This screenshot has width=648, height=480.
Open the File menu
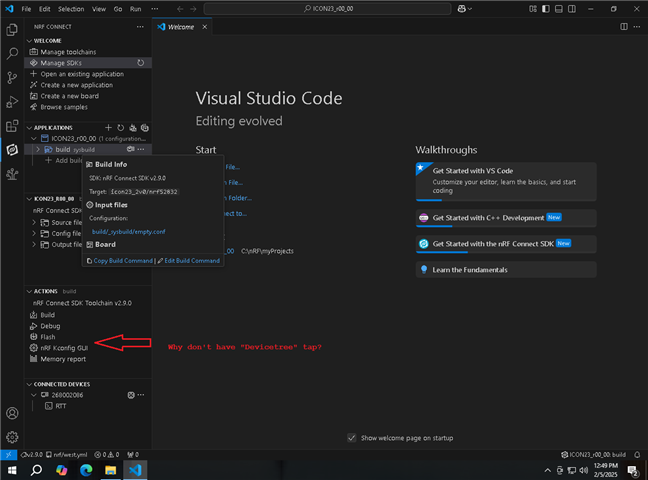(x=26, y=9)
